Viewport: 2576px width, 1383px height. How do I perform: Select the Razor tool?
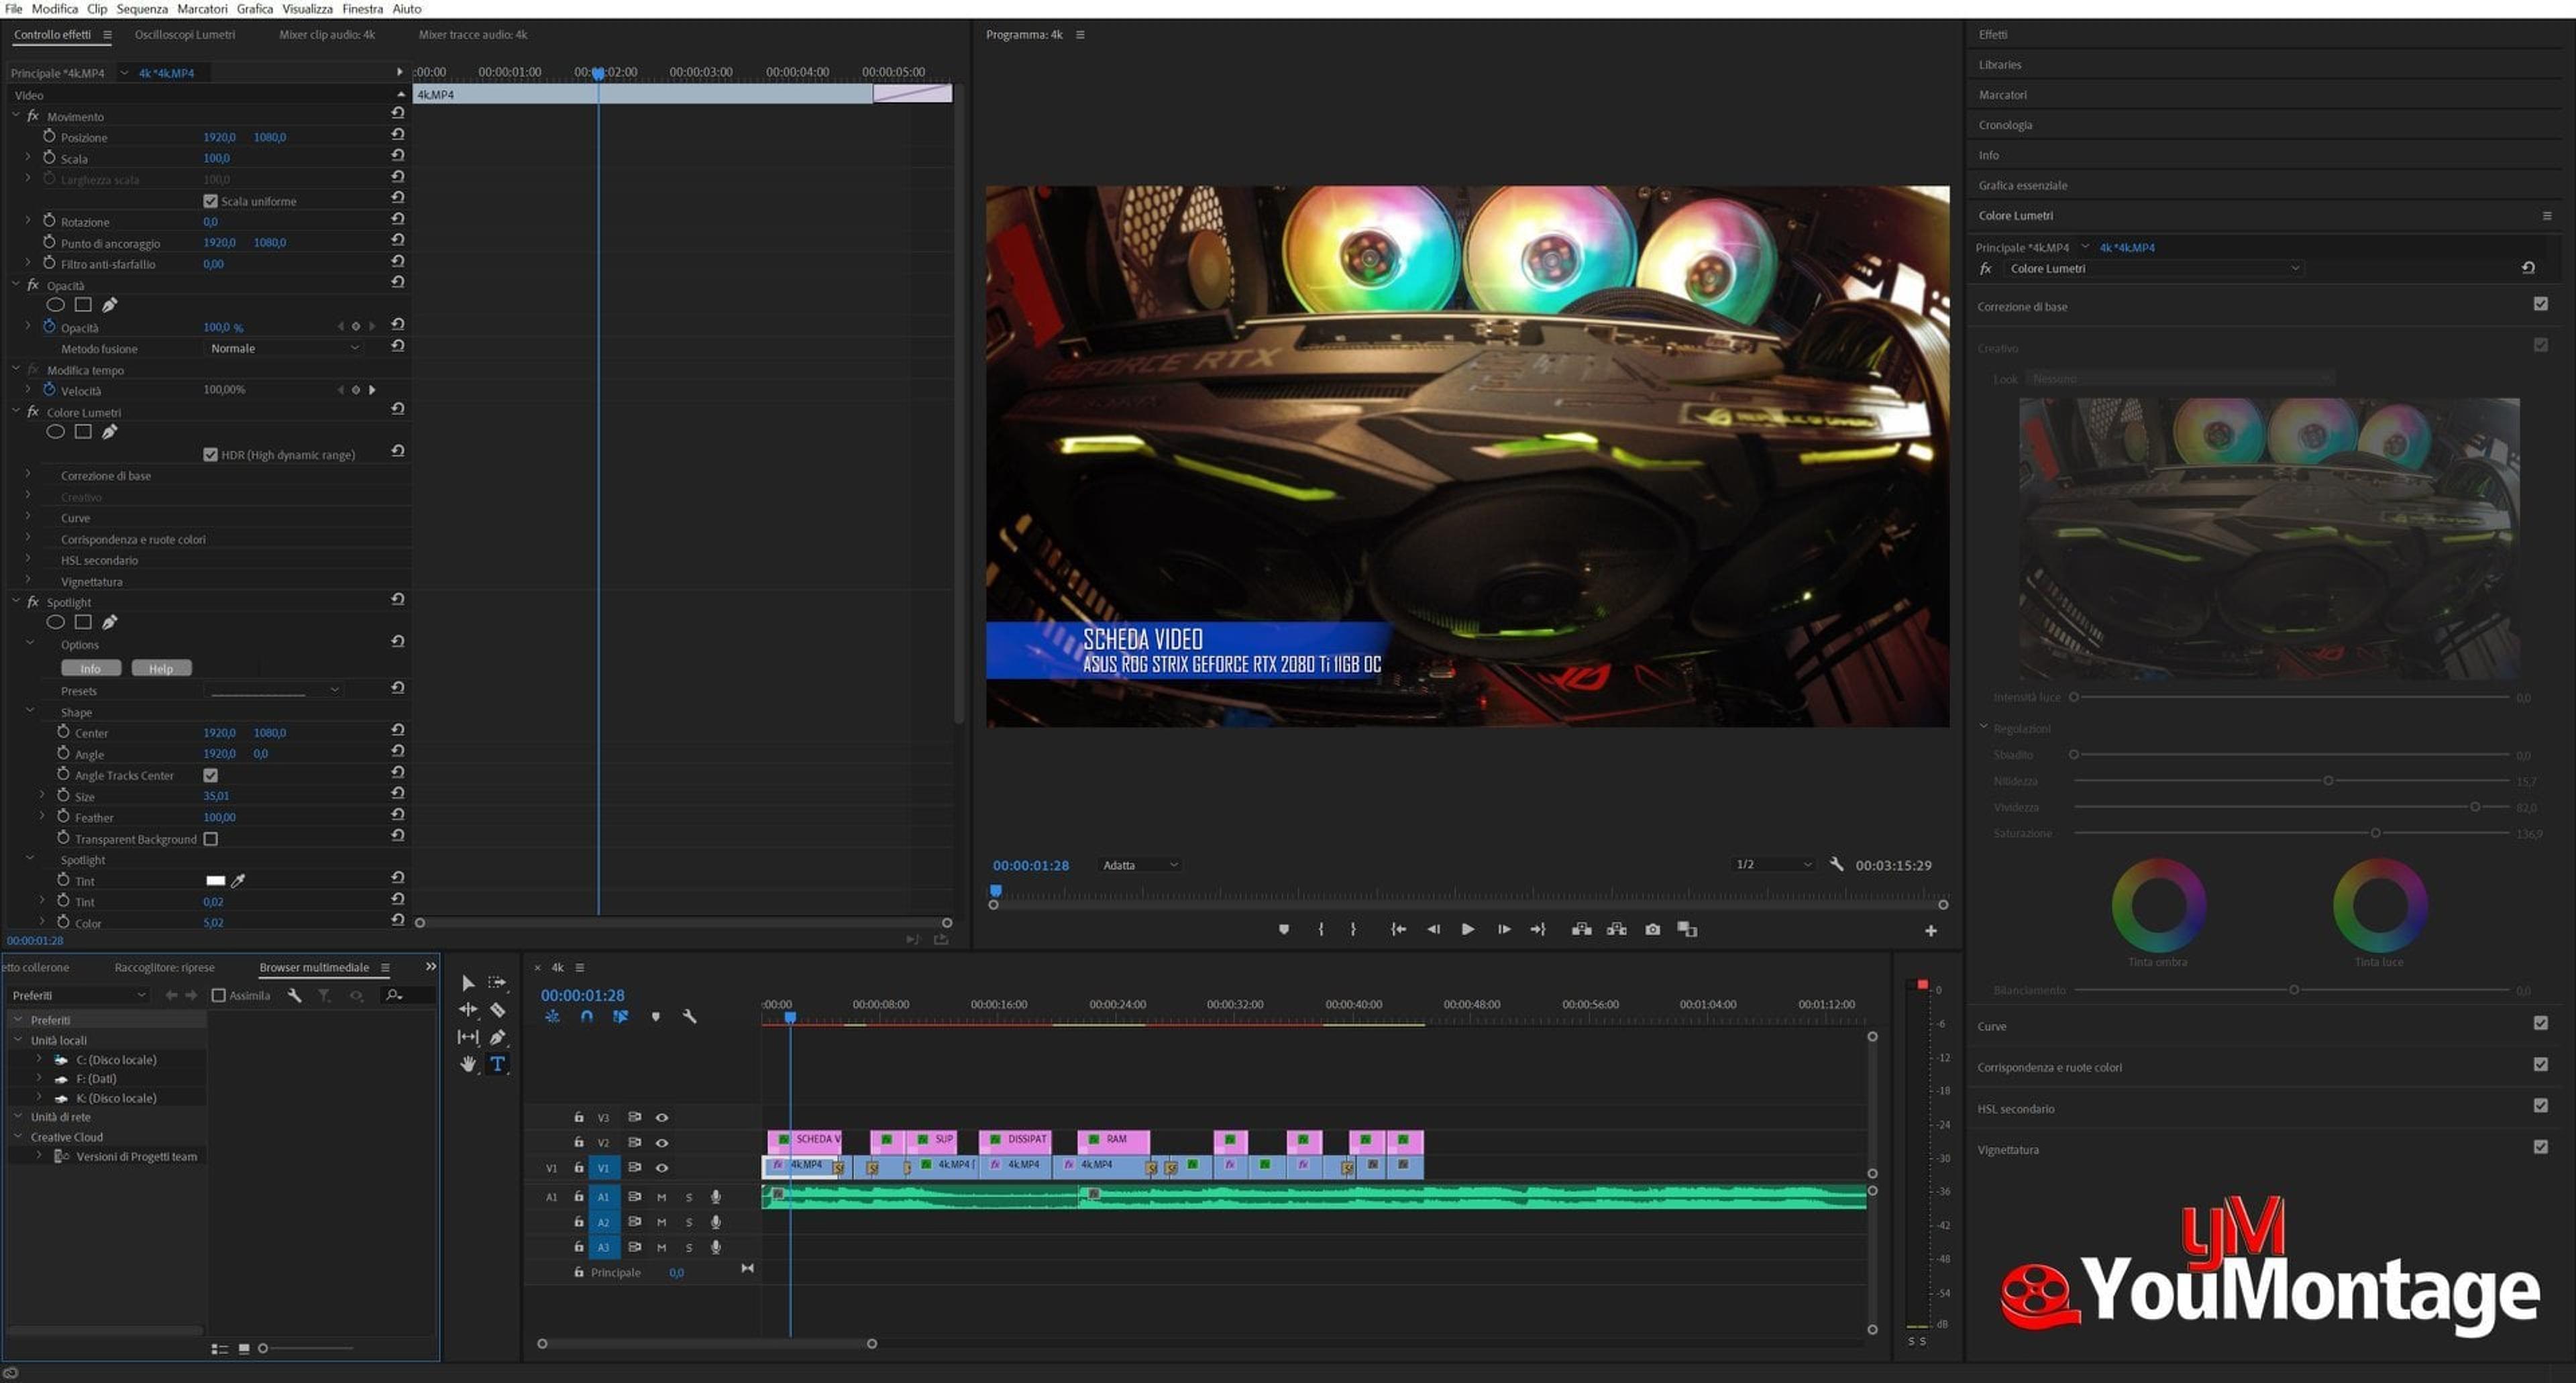click(497, 1010)
